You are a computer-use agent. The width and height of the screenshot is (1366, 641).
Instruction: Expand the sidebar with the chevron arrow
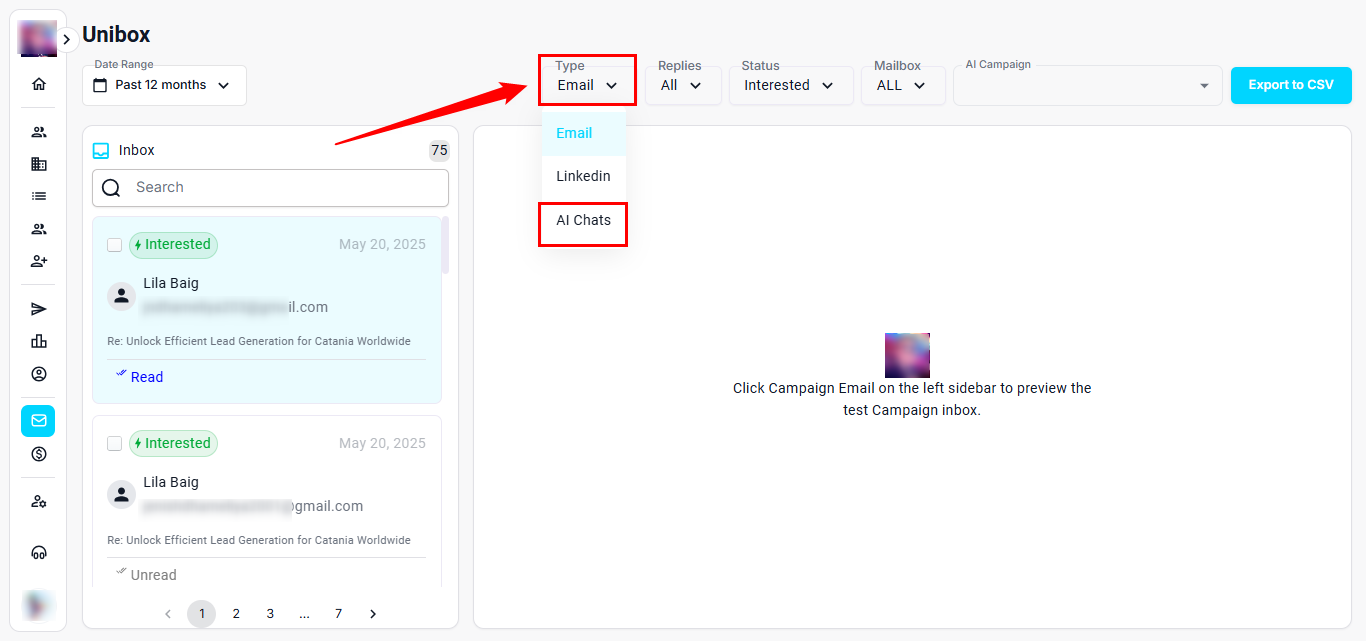point(66,39)
